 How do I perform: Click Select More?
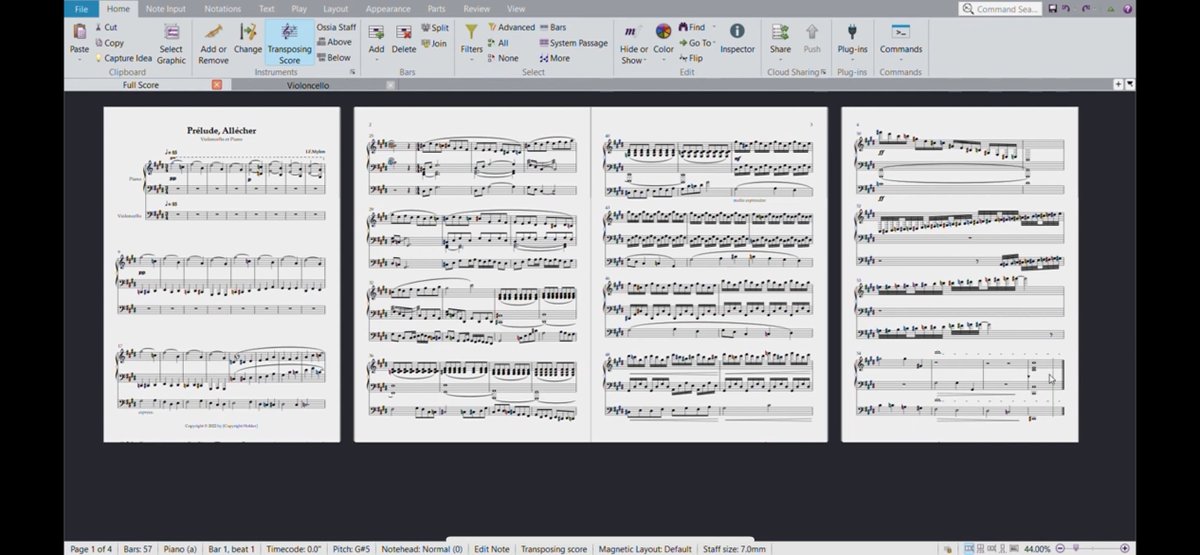coord(555,58)
